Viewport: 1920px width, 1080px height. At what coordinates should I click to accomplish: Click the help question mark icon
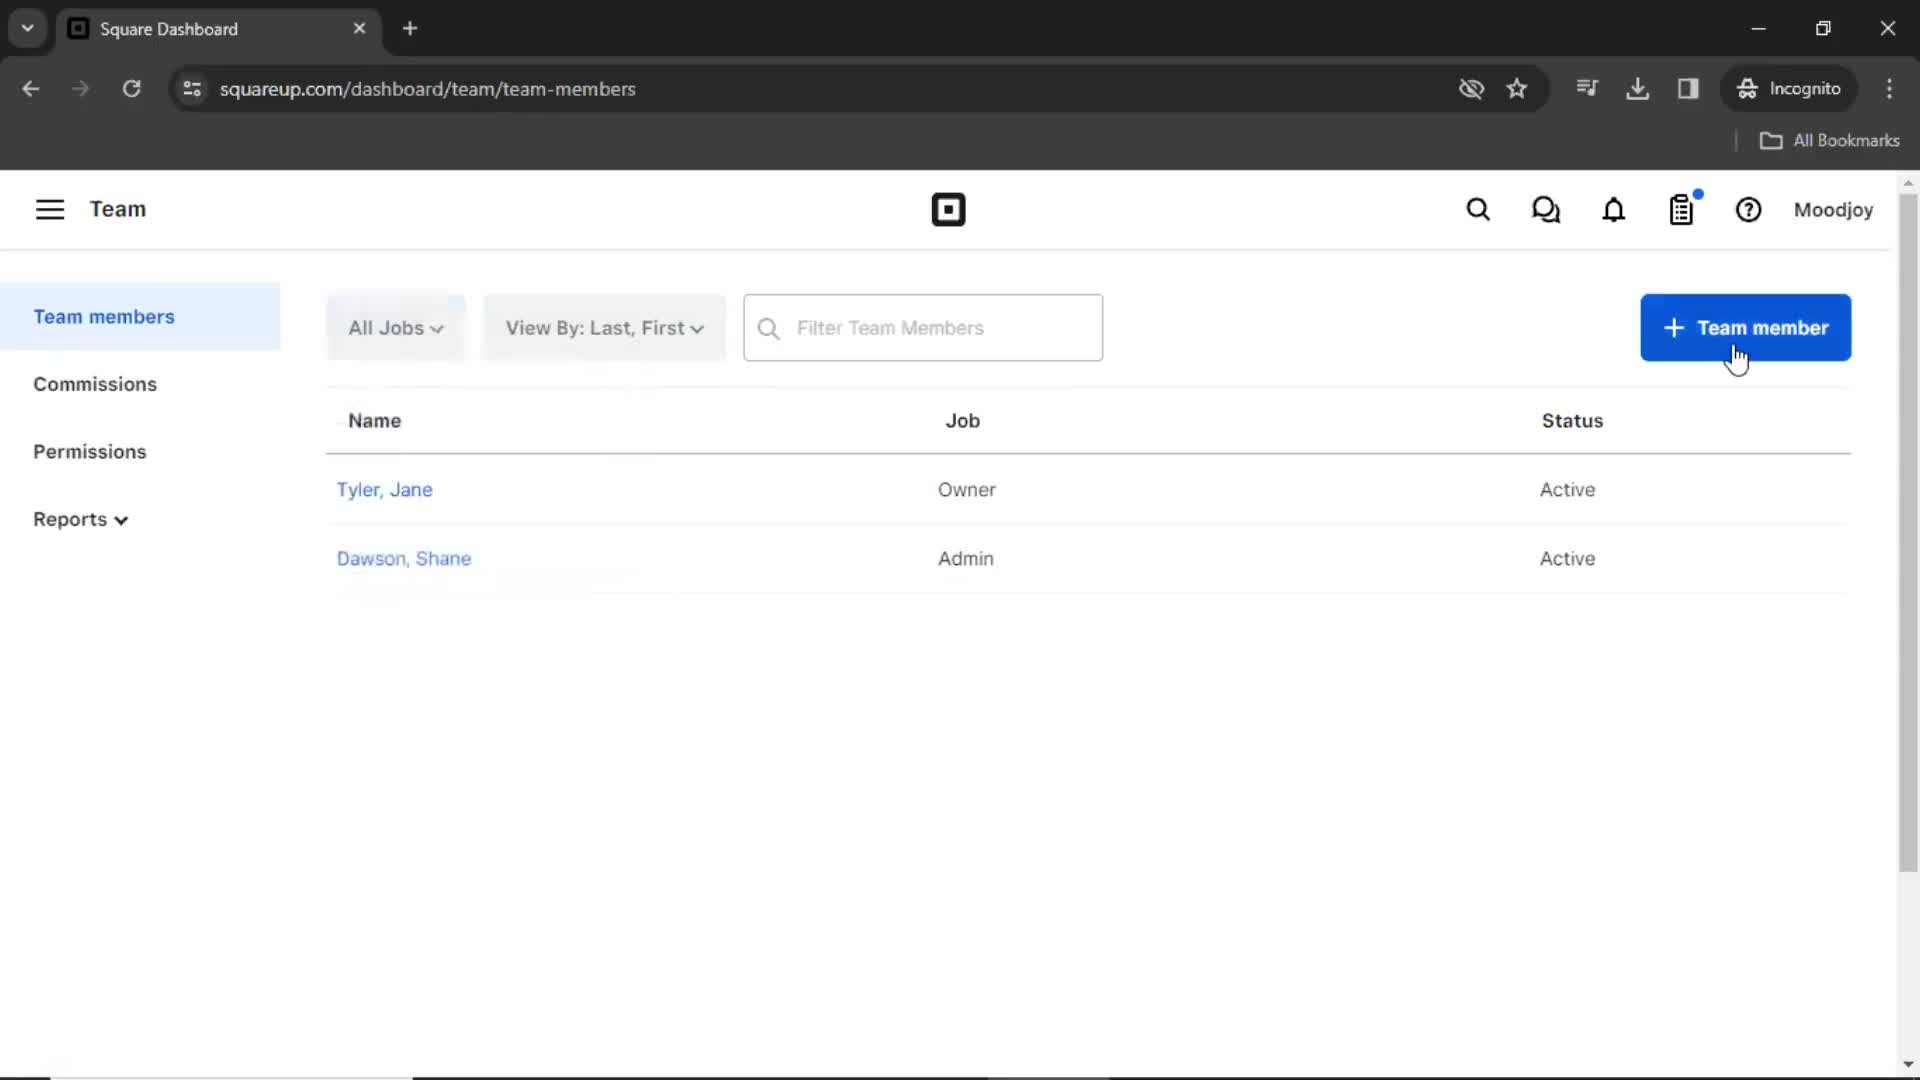point(1749,210)
